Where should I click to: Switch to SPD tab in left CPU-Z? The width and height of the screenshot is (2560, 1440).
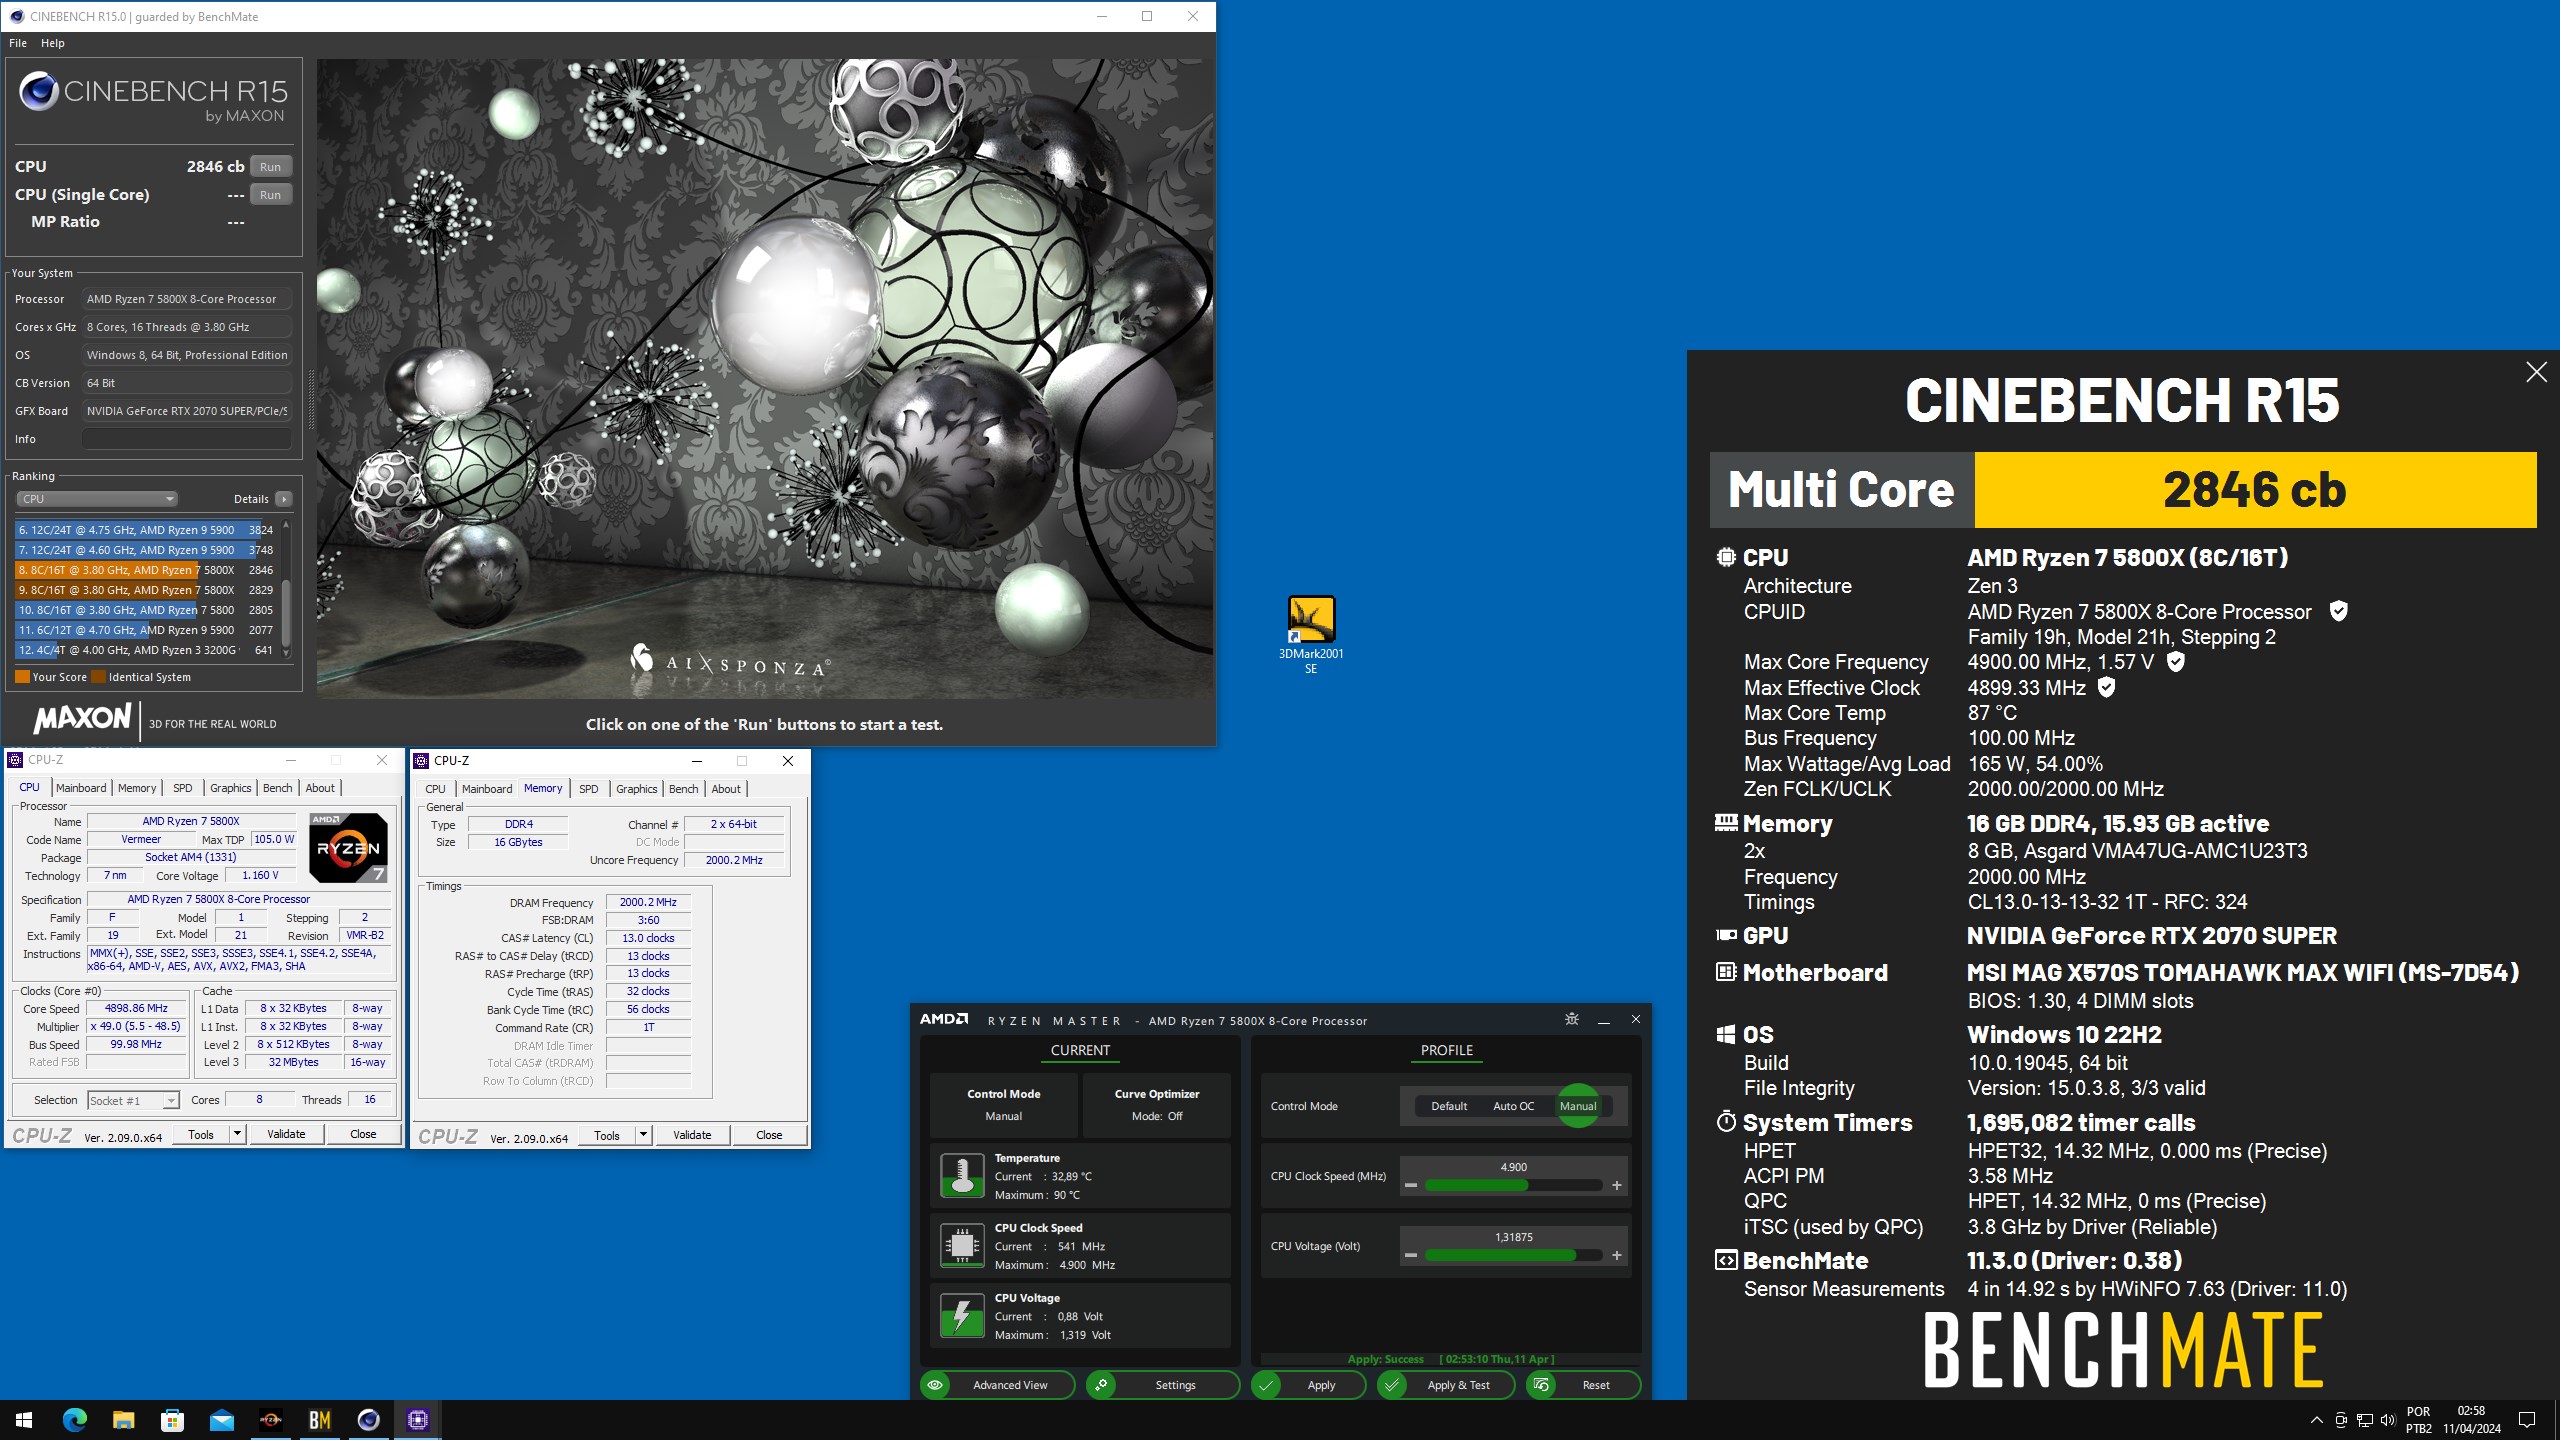[x=182, y=788]
